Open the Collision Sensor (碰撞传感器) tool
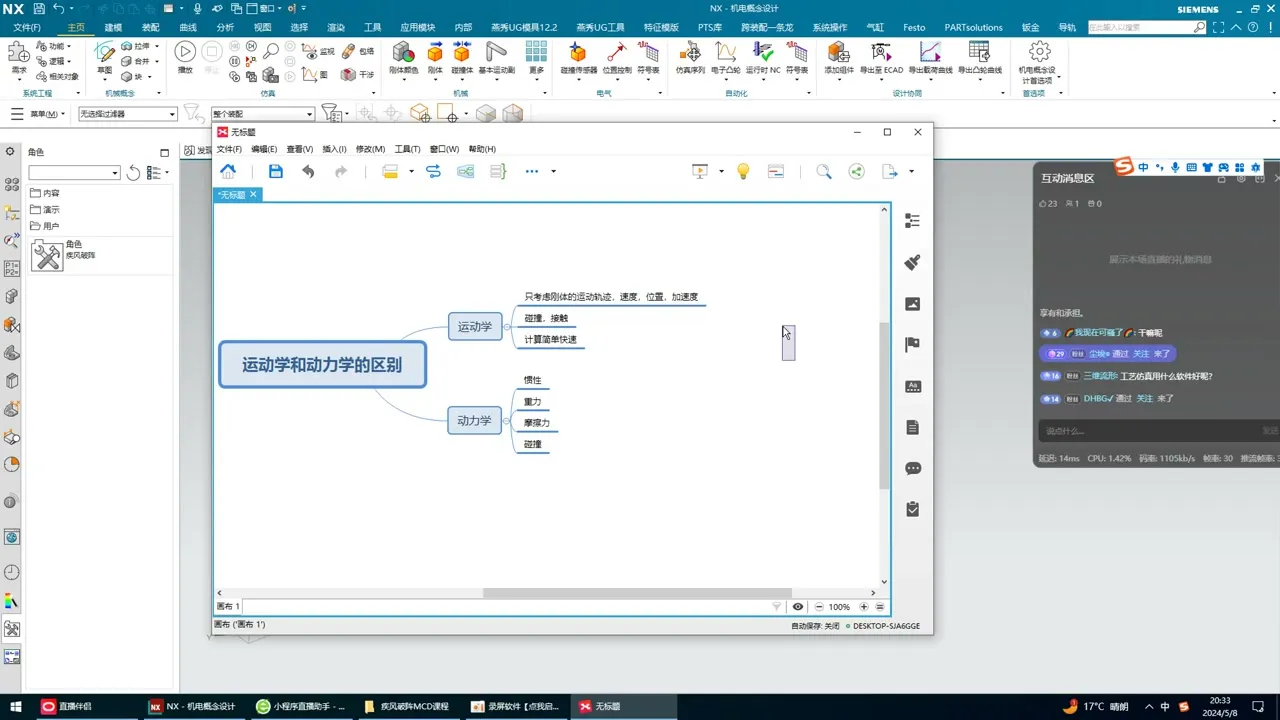This screenshot has height=720, width=1280. tap(578, 57)
